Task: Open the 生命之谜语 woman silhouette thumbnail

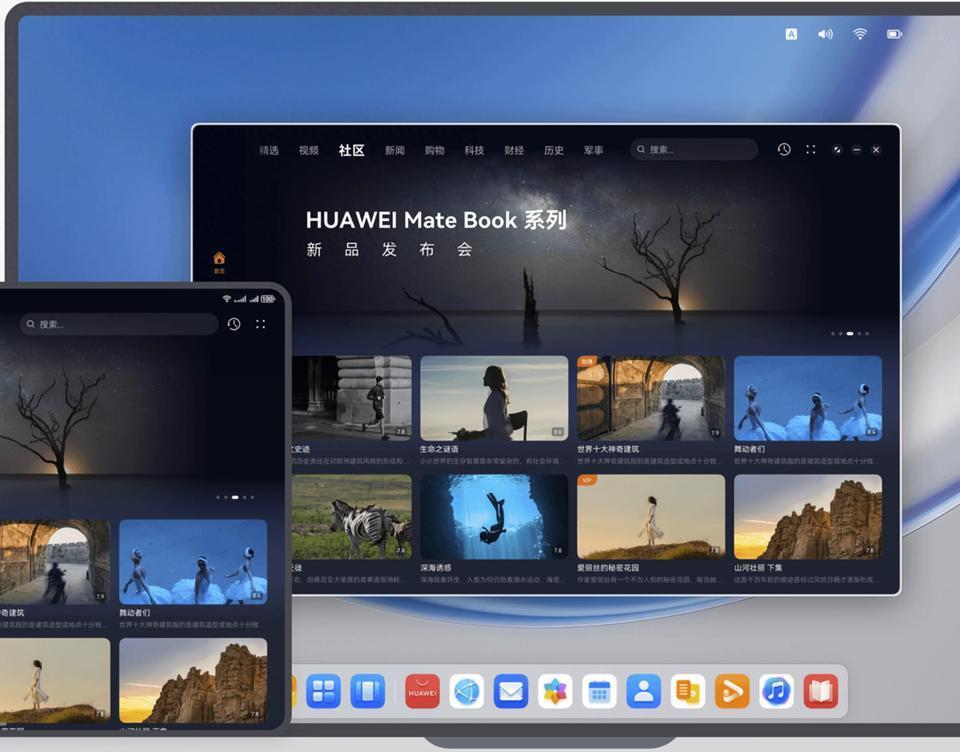Action: pos(494,397)
